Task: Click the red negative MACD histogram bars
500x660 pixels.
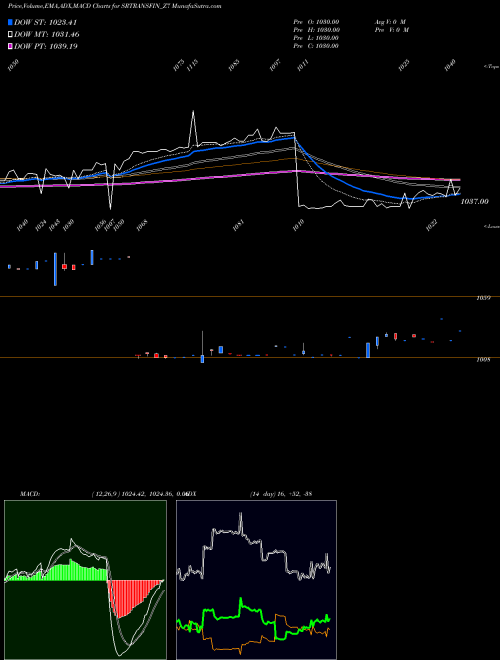Action: coord(126,596)
